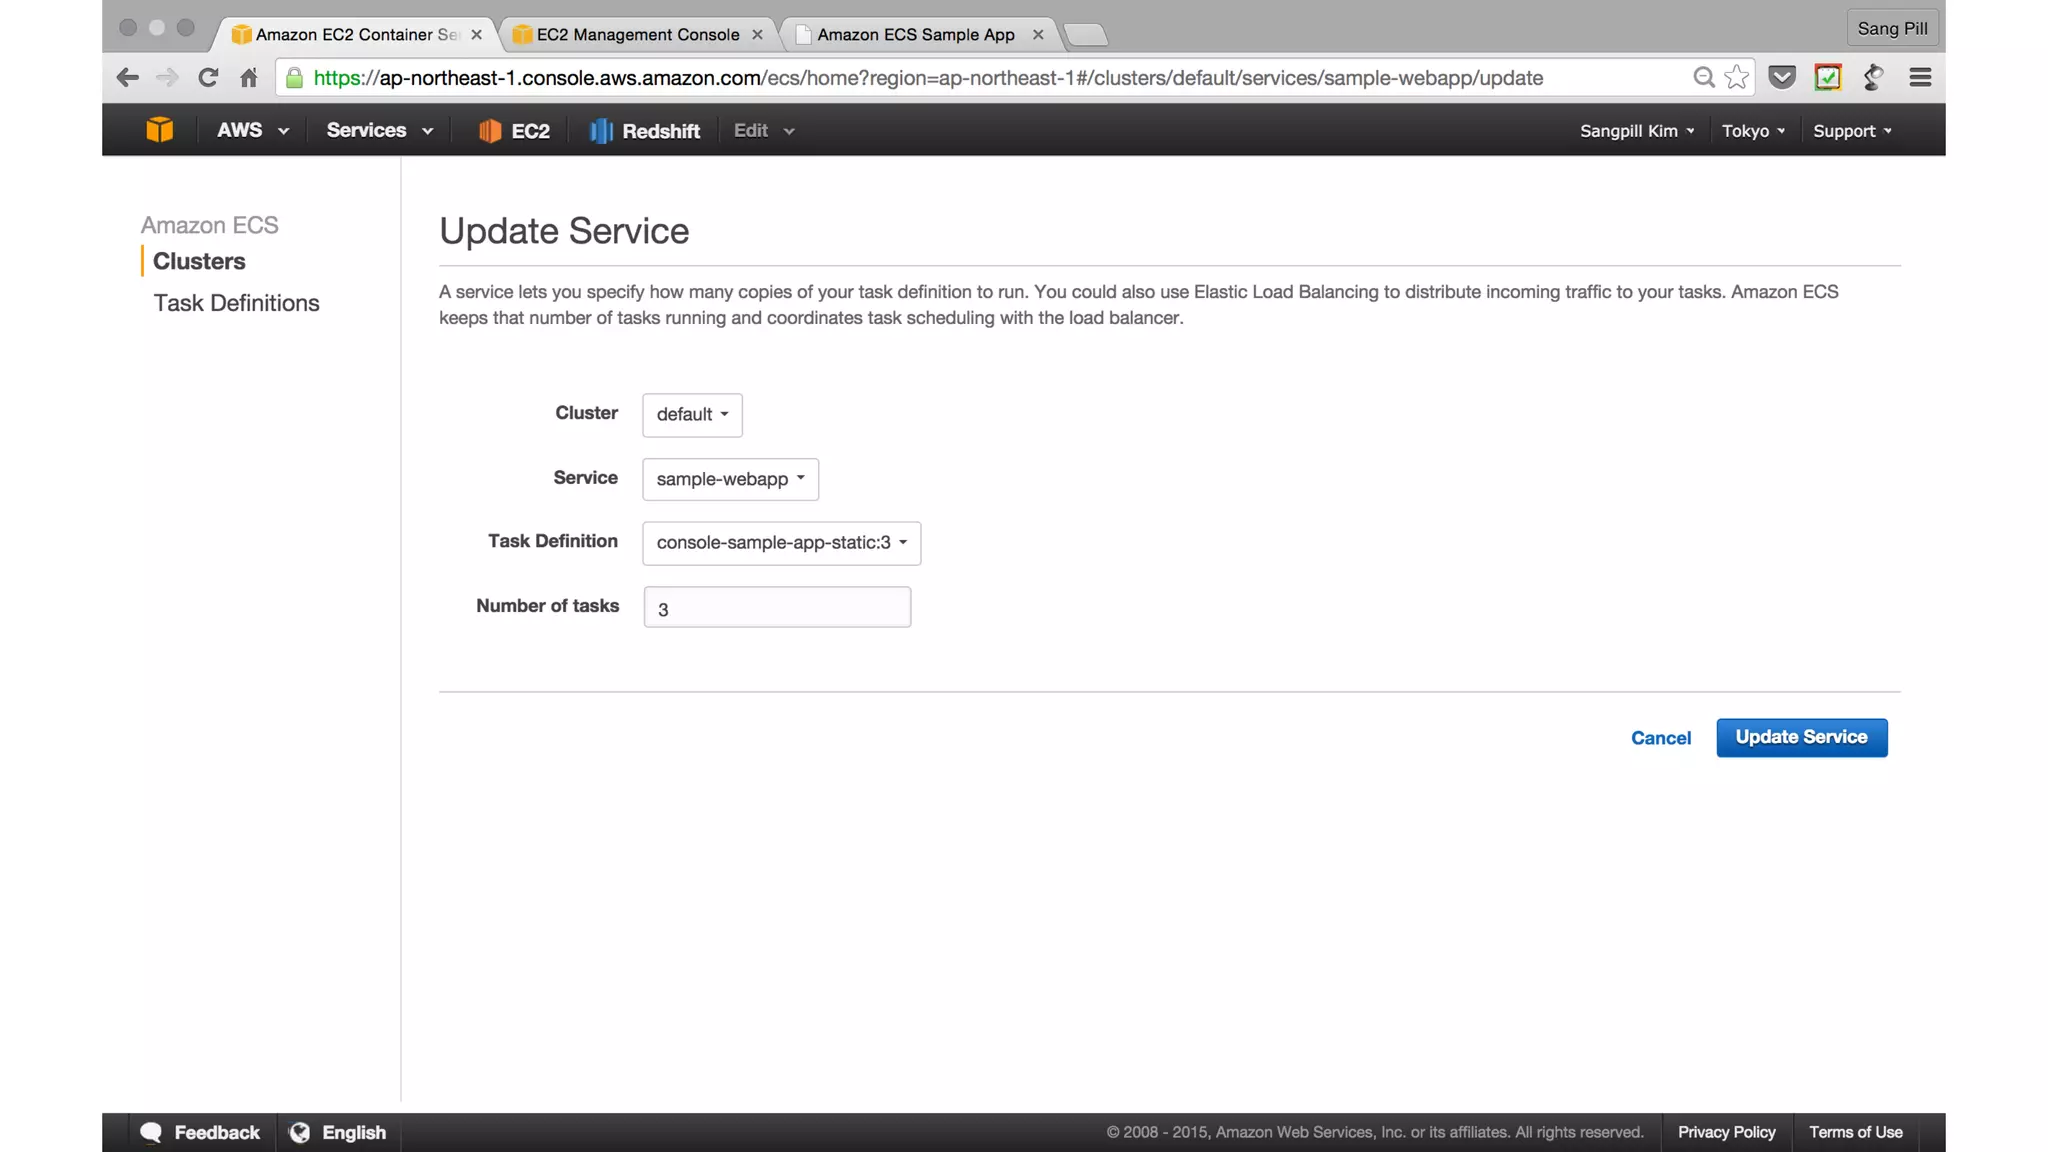Bookmark the page with the star icon

1737,78
